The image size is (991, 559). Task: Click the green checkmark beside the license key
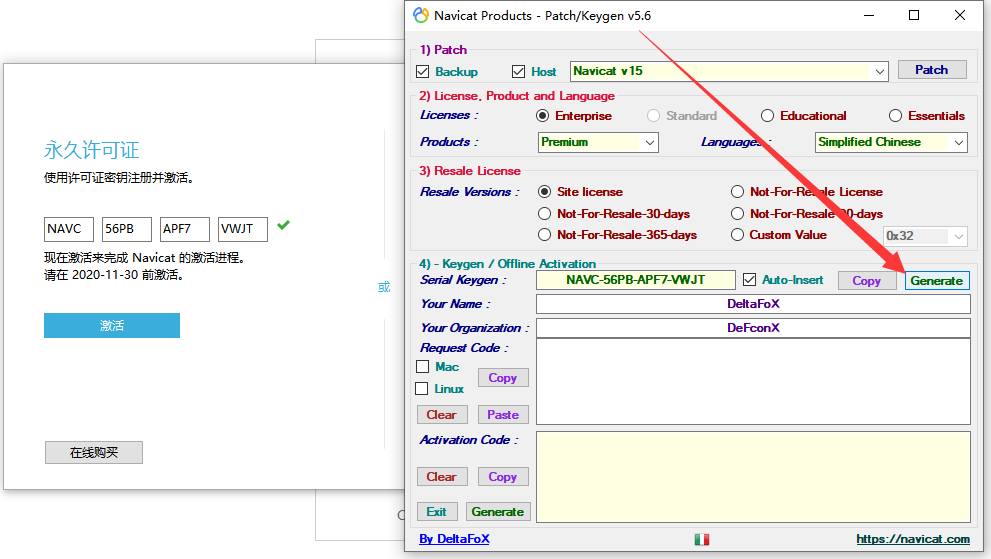[x=284, y=226]
